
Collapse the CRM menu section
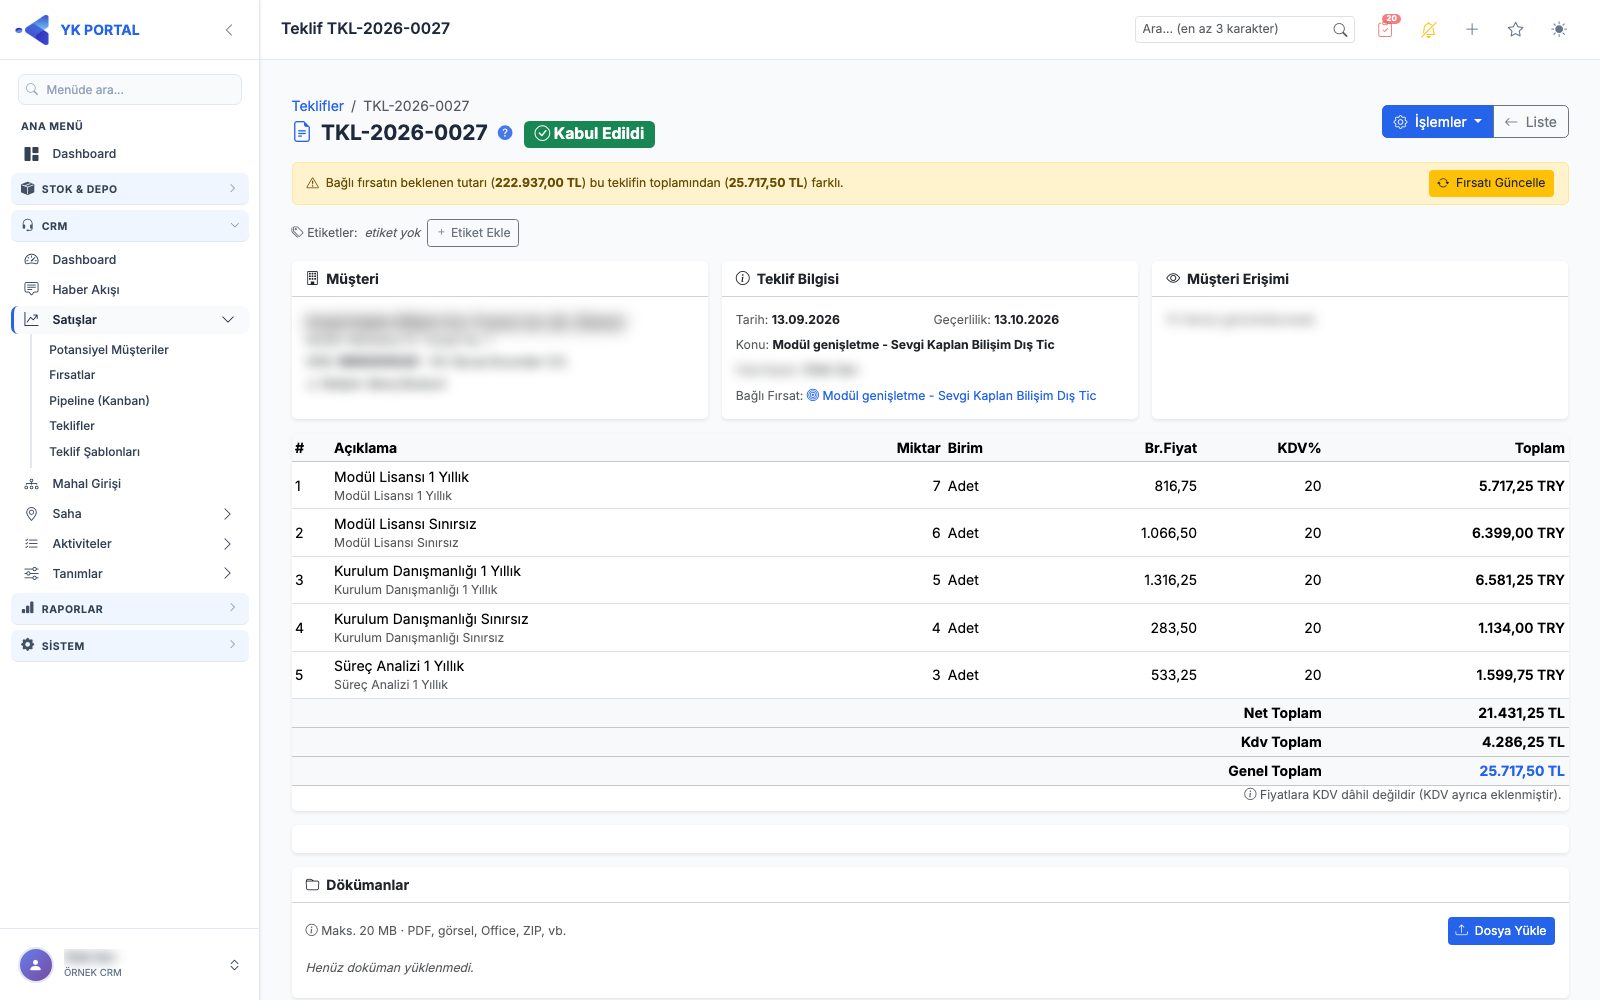click(x=130, y=226)
